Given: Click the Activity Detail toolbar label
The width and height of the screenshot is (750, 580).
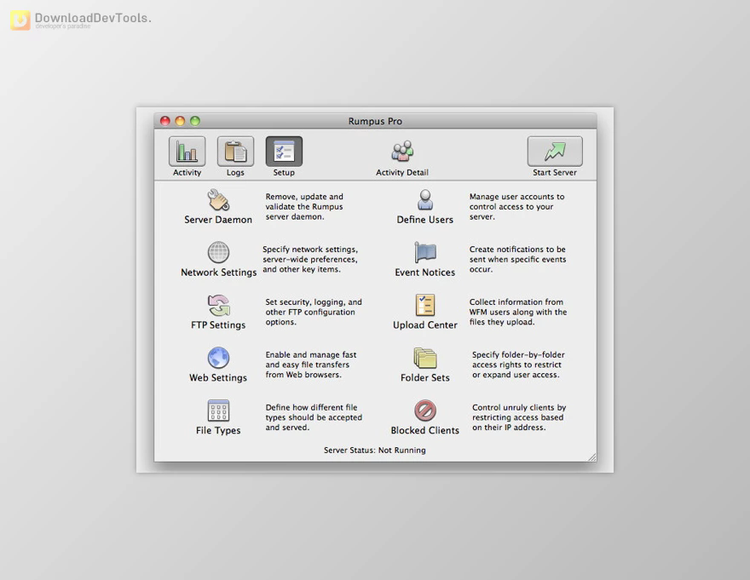Looking at the screenshot, I should click(x=402, y=172).
